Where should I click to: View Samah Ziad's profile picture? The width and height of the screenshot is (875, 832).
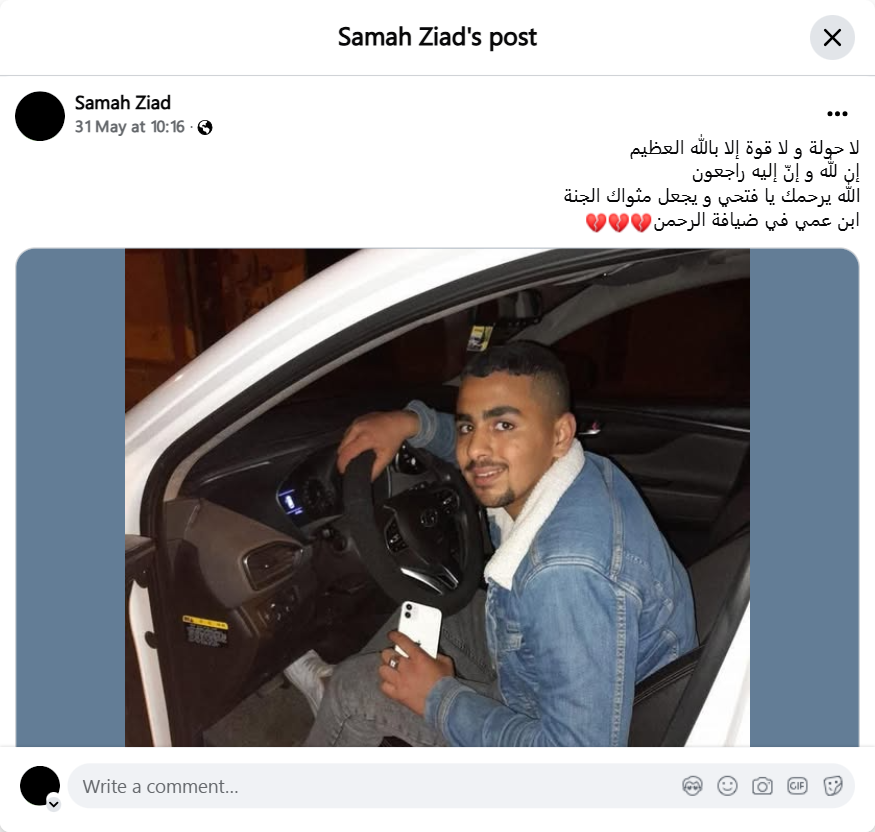40,116
